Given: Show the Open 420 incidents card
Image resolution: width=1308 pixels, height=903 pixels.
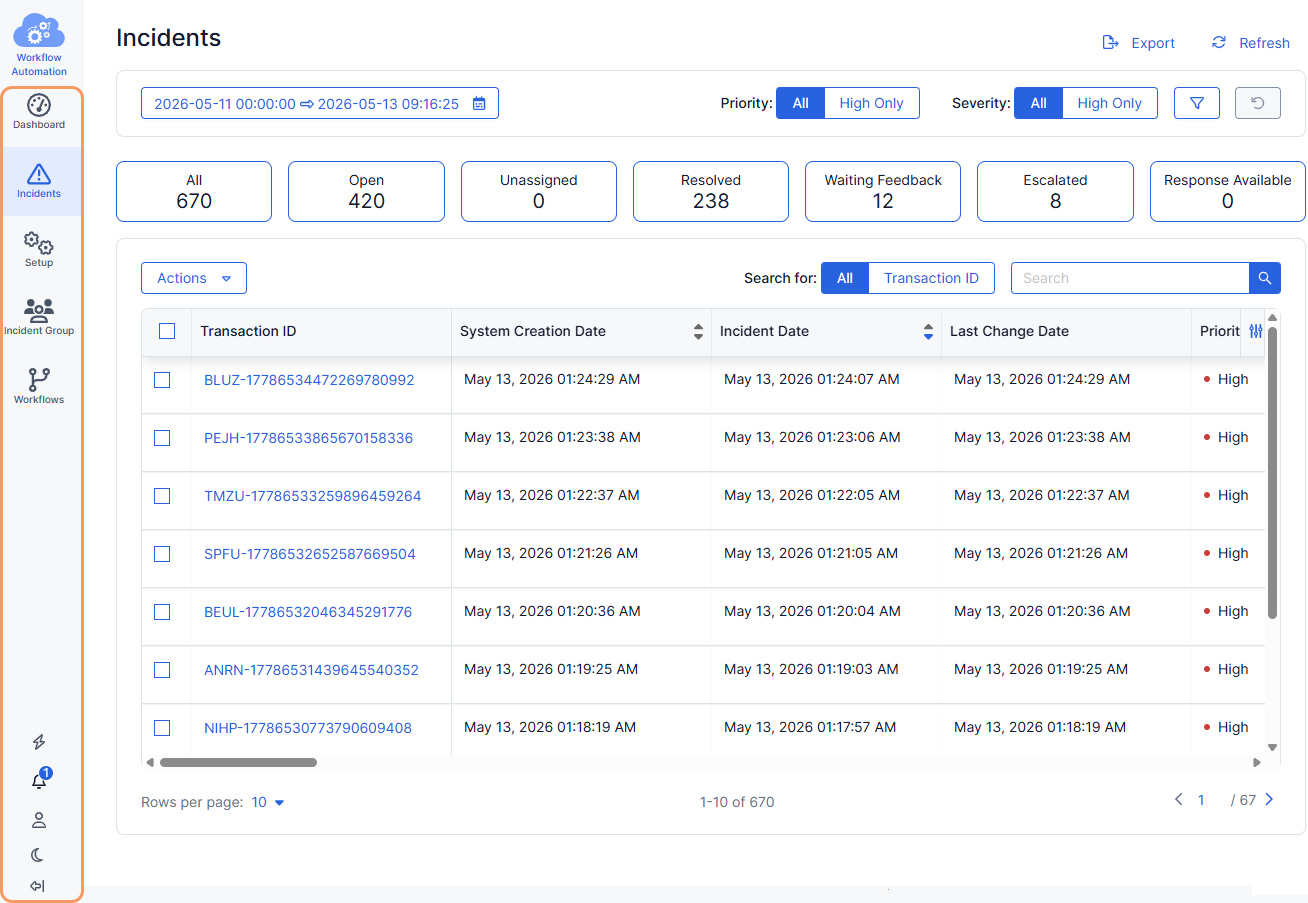Looking at the screenshot, I should click(x=366, y=191).
